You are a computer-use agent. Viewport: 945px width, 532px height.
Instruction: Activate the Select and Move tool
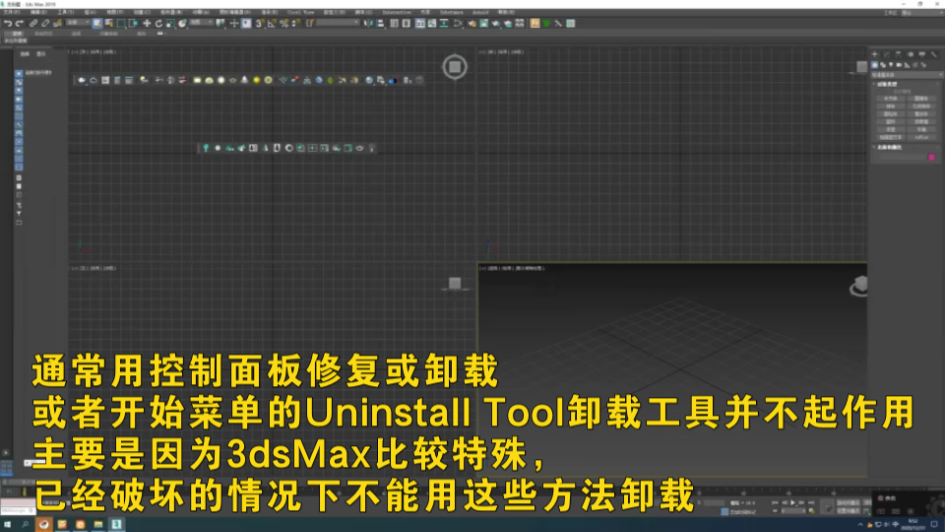click(x=146, y=23)
